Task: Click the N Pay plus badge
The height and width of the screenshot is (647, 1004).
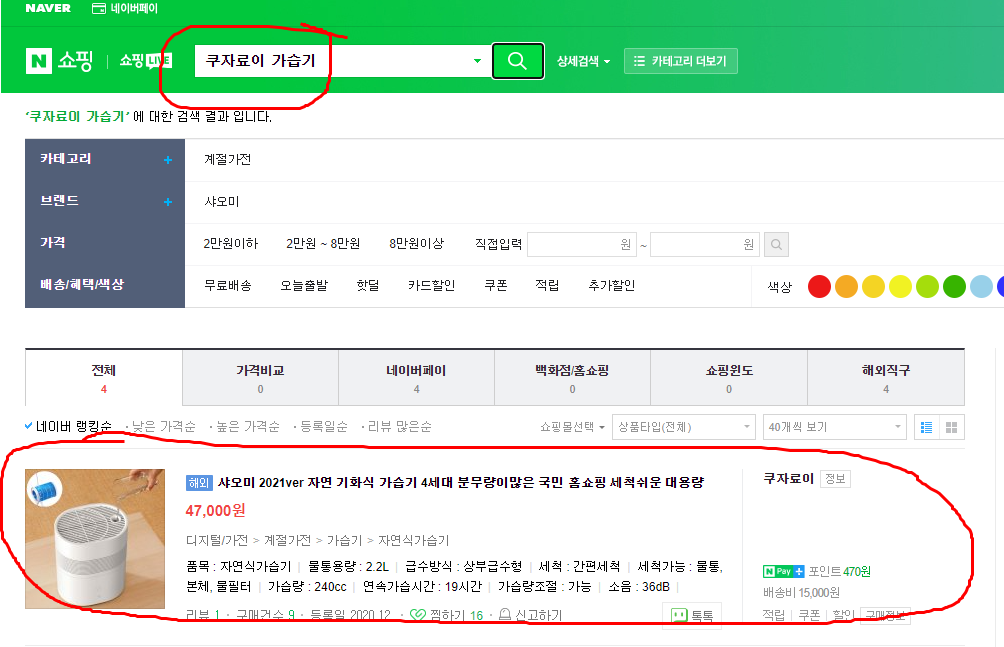Action: (x=783, y=571)
